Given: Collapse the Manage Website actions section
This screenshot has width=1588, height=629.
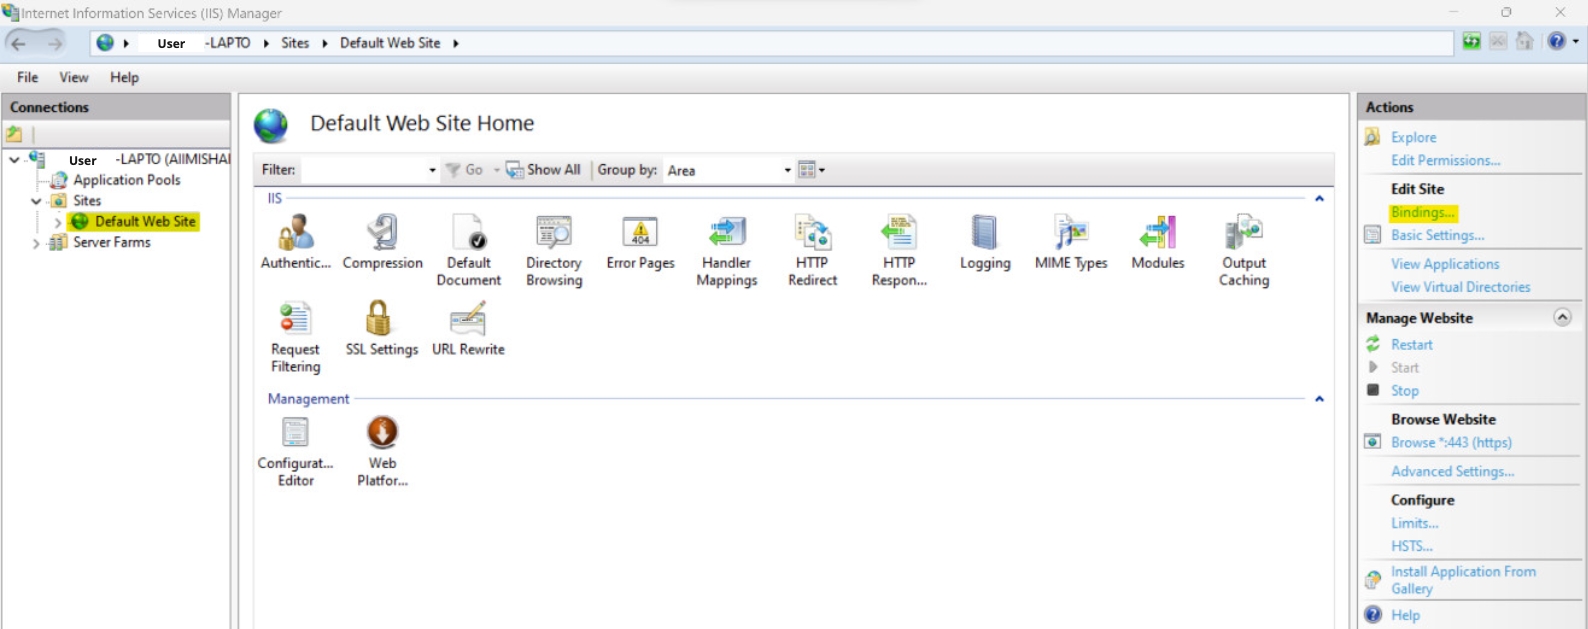Looking at the screenshot, I should click(1562, 317).
